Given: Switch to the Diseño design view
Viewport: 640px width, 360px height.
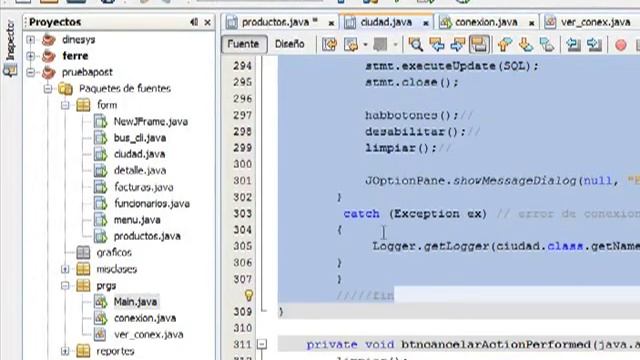Looking at the screenshot, I should [290, 44].
